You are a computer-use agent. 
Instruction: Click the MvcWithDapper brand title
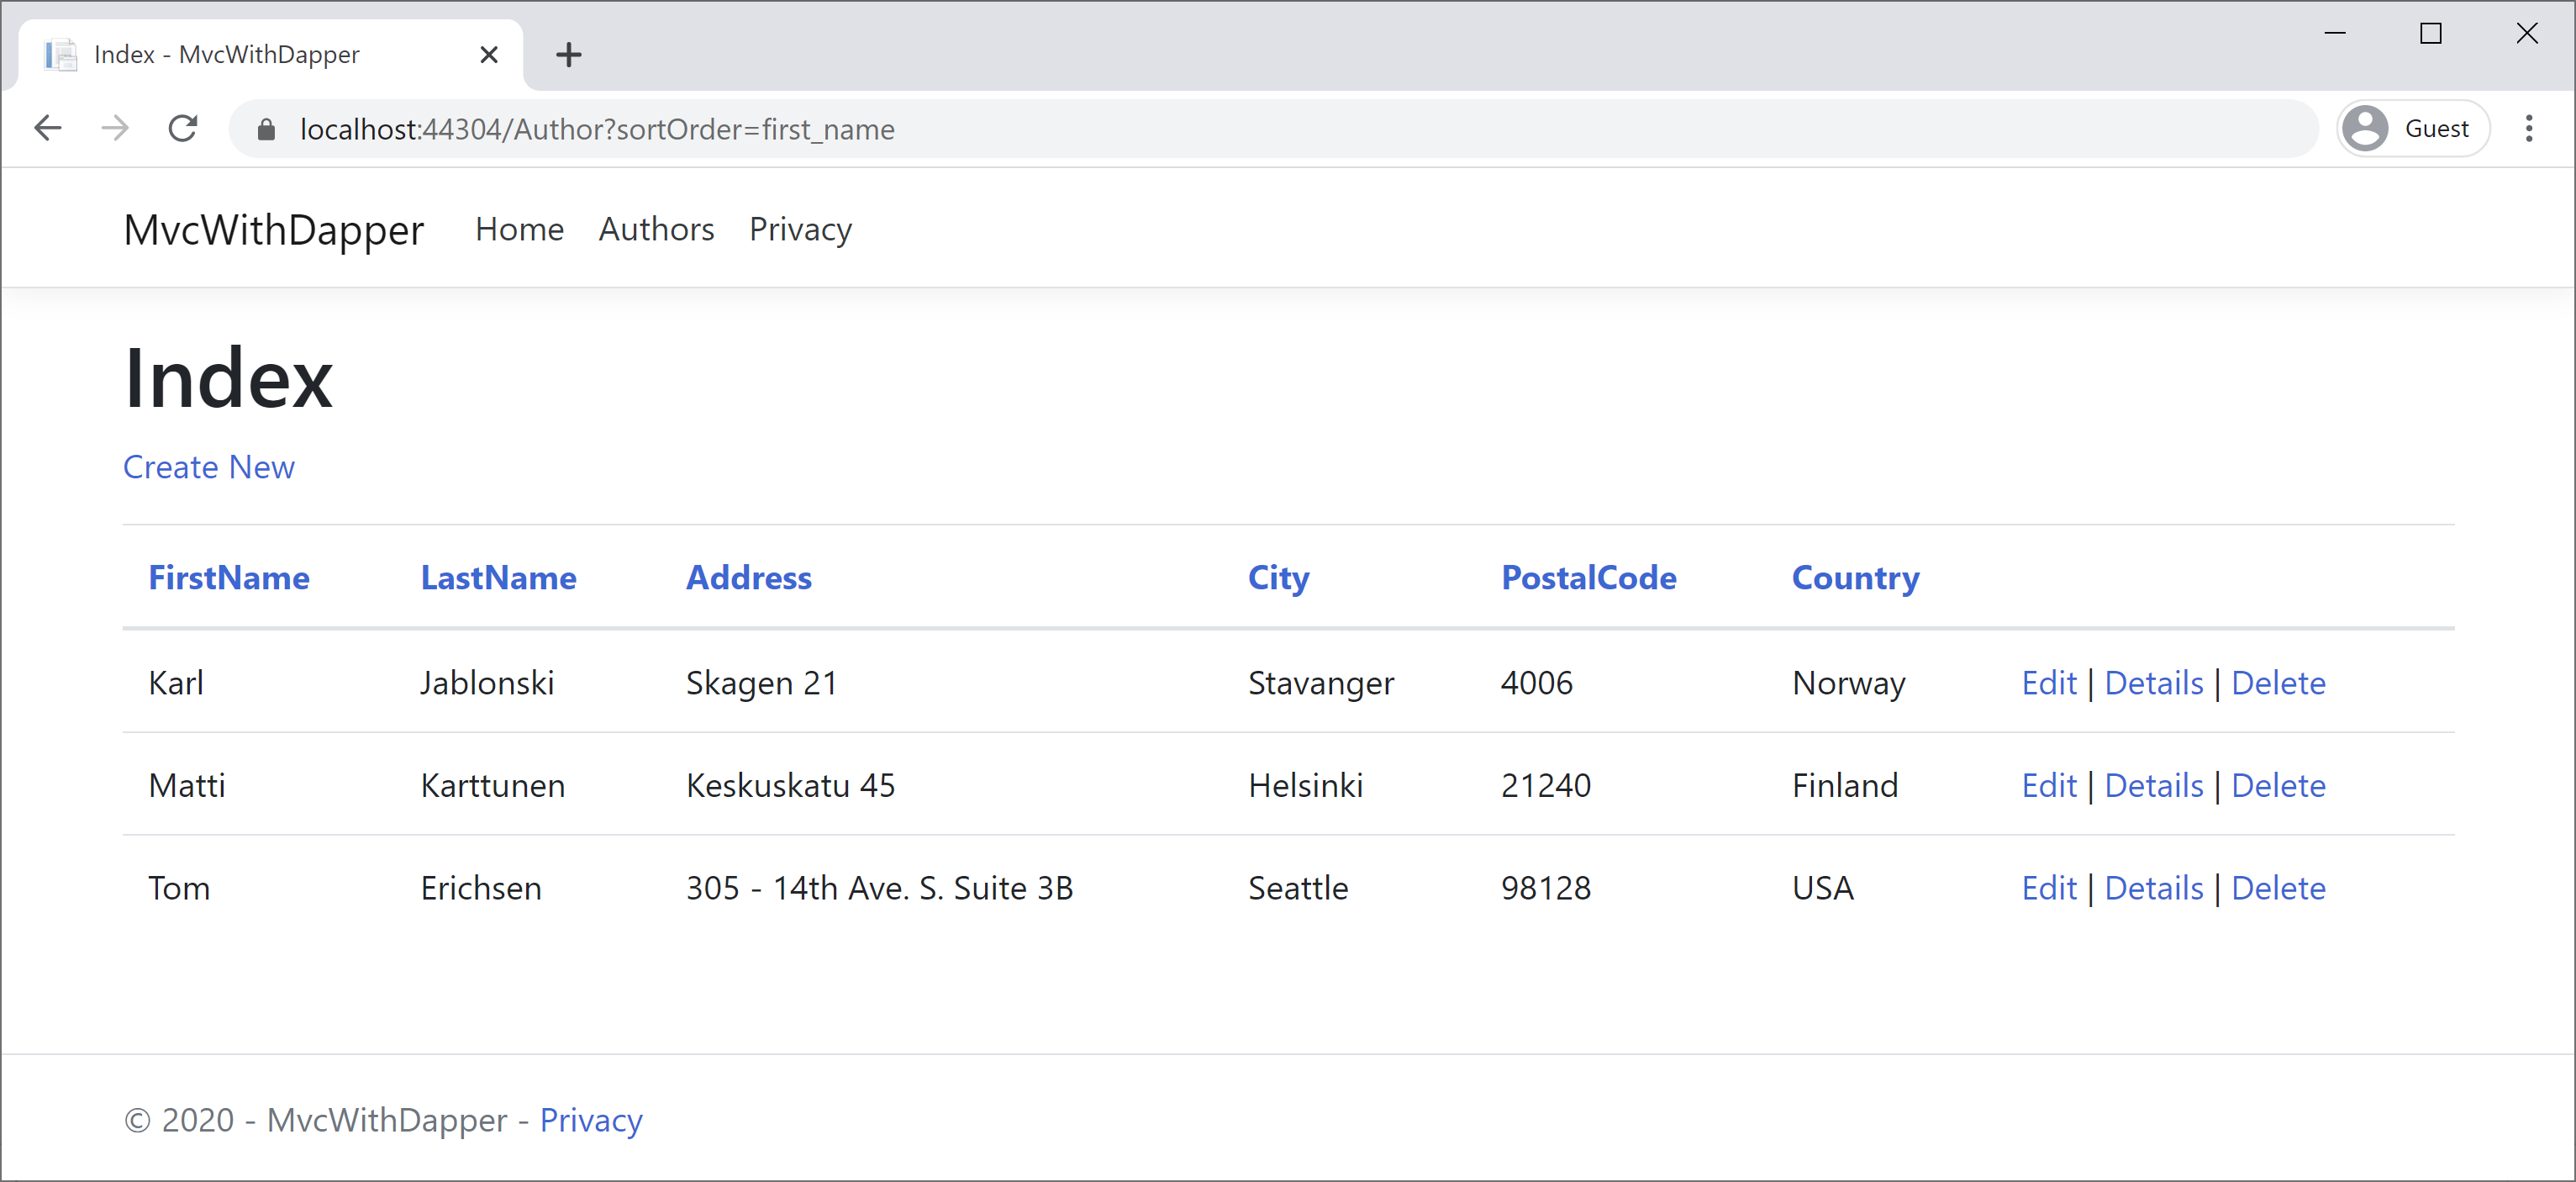[x=273, y=229]
